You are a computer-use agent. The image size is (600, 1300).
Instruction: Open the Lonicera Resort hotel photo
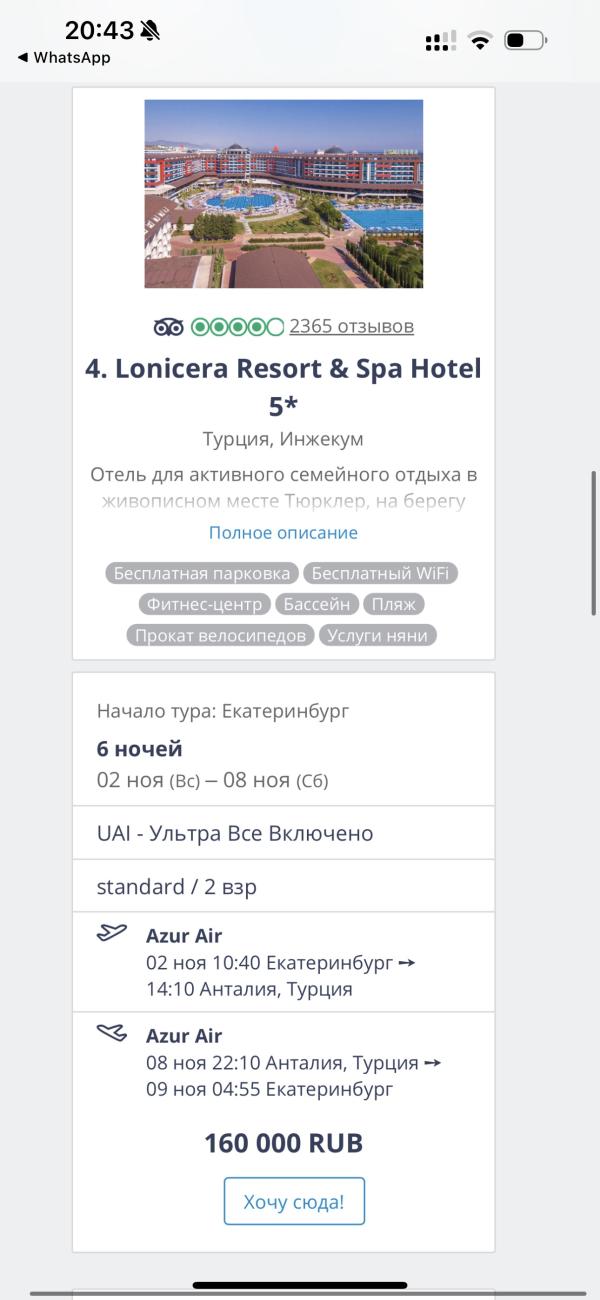(283, 193)
